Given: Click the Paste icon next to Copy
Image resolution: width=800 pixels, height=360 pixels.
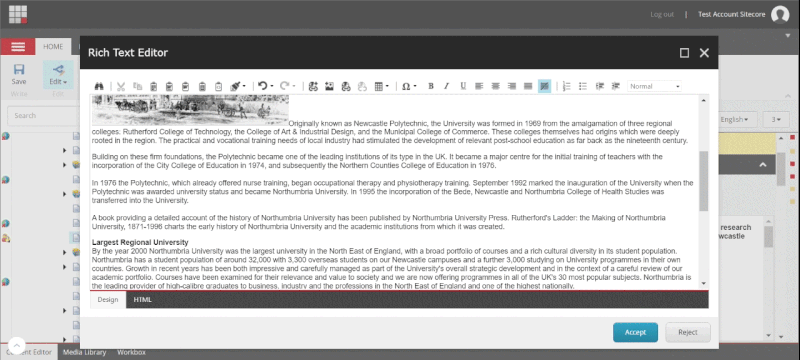Looking at the screenshot, I should [x=154, y=87].
